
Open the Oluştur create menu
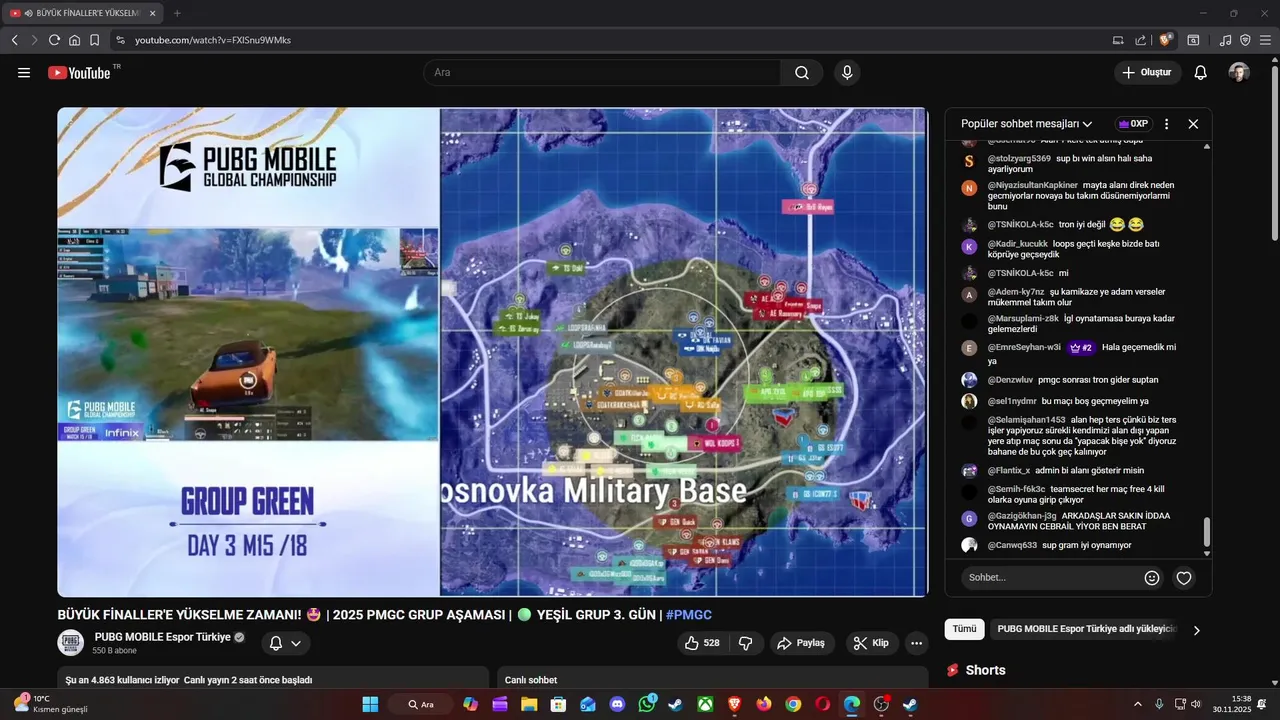[1148, 73]
